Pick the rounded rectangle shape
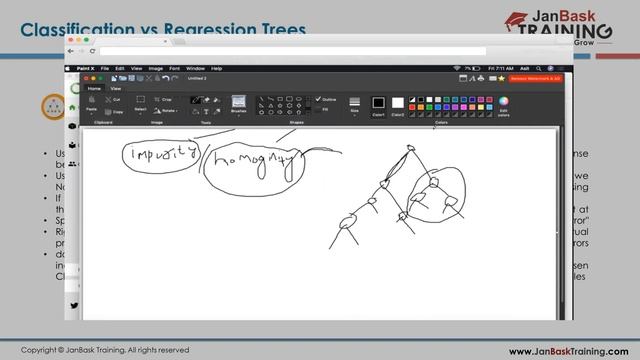The width and height of the screenshot is (640, 360). 289,99
